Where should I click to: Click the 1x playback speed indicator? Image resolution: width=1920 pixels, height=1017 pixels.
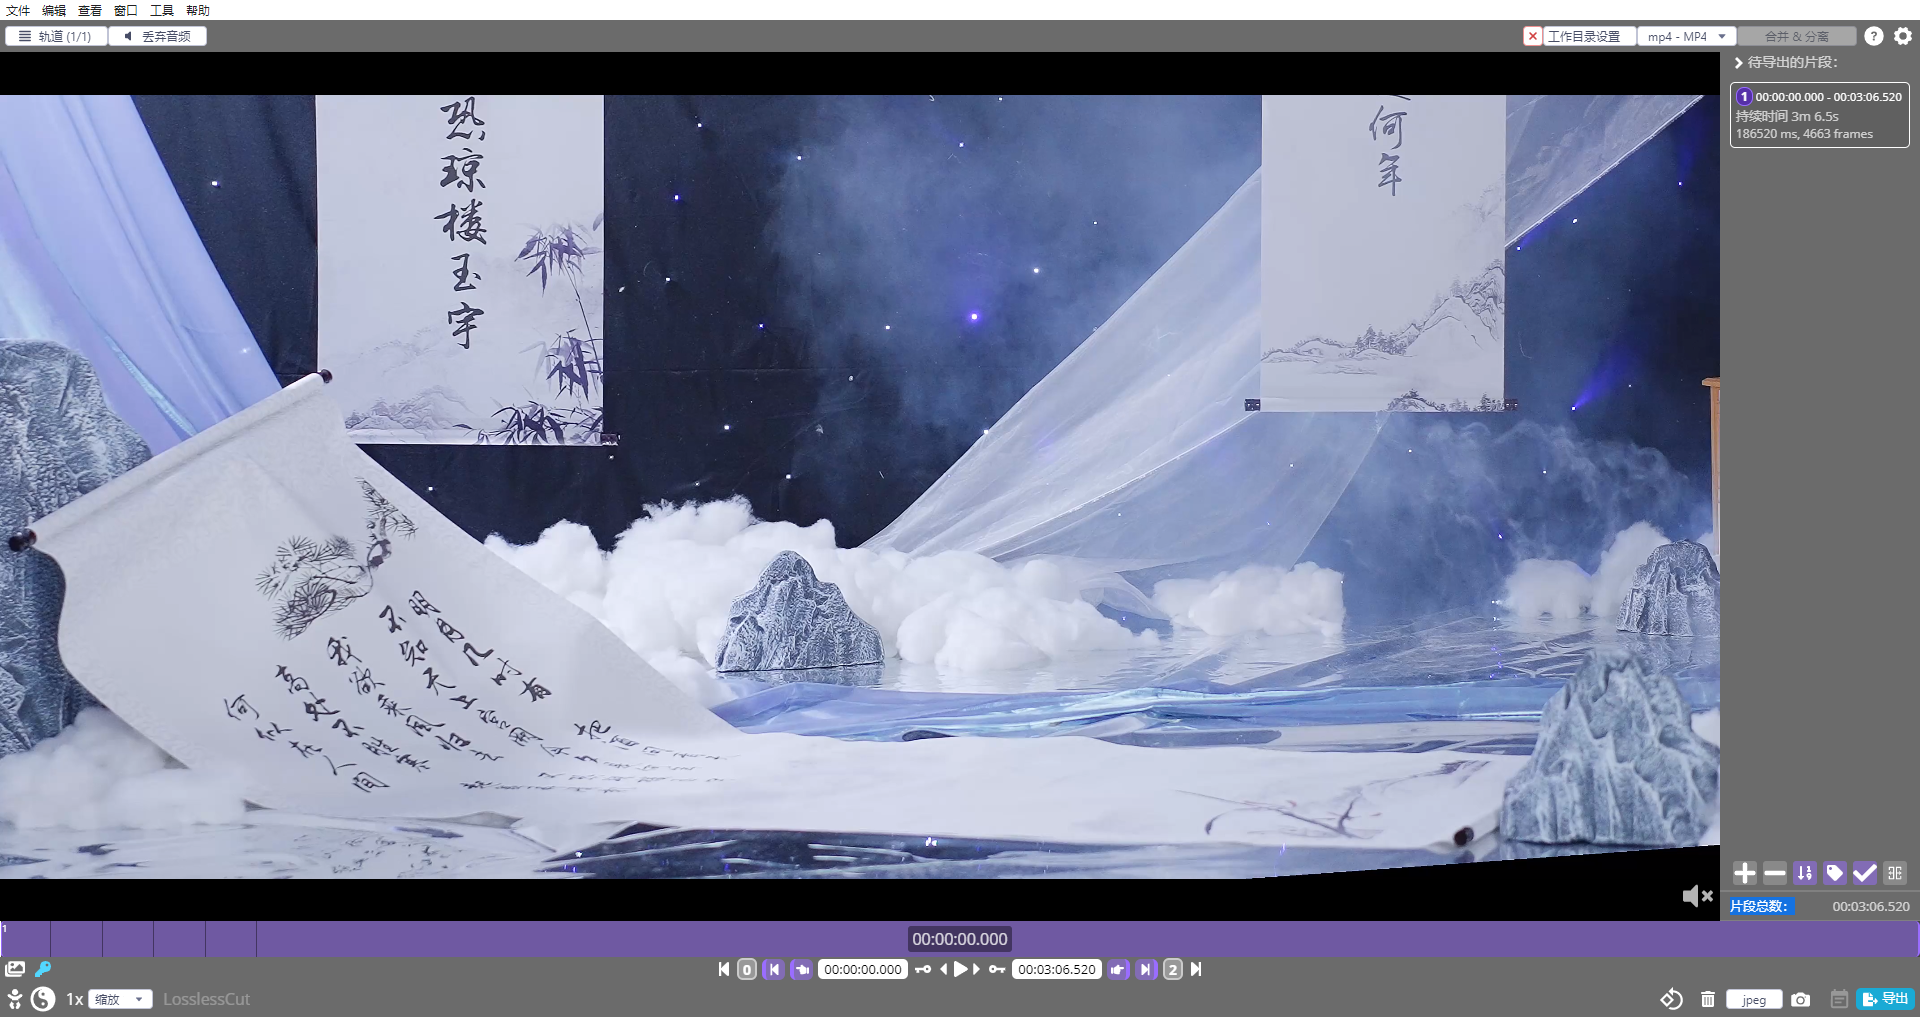(x=74, y=999)
